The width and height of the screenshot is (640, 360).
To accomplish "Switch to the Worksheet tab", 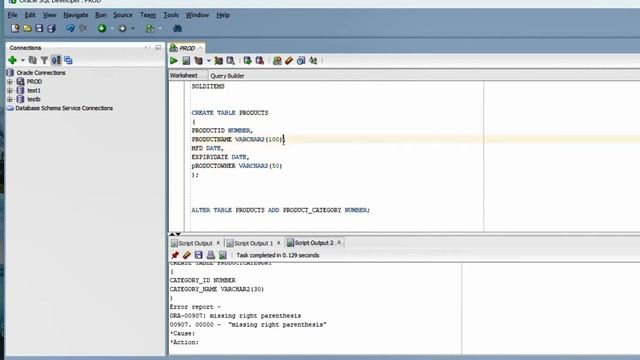I will [184, 76].
